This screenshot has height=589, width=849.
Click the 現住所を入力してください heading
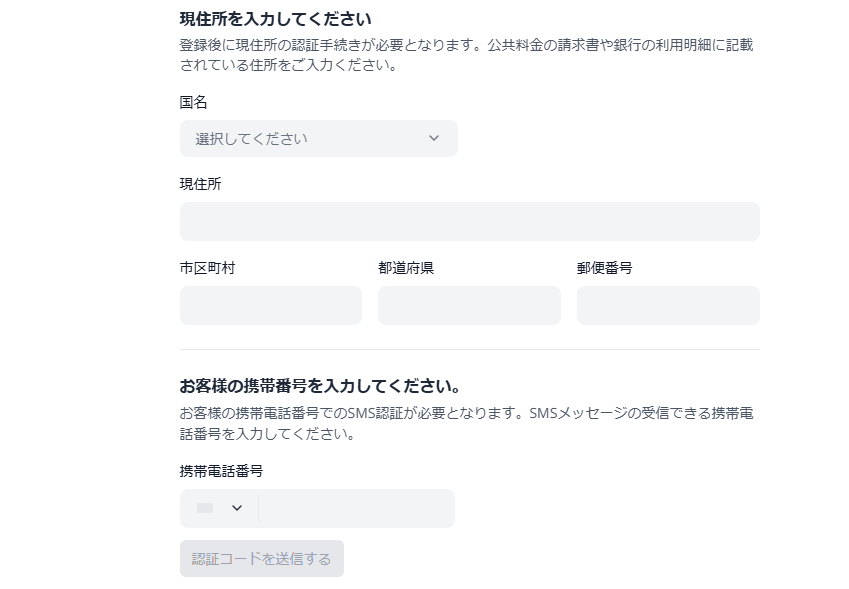coord(275,18)
